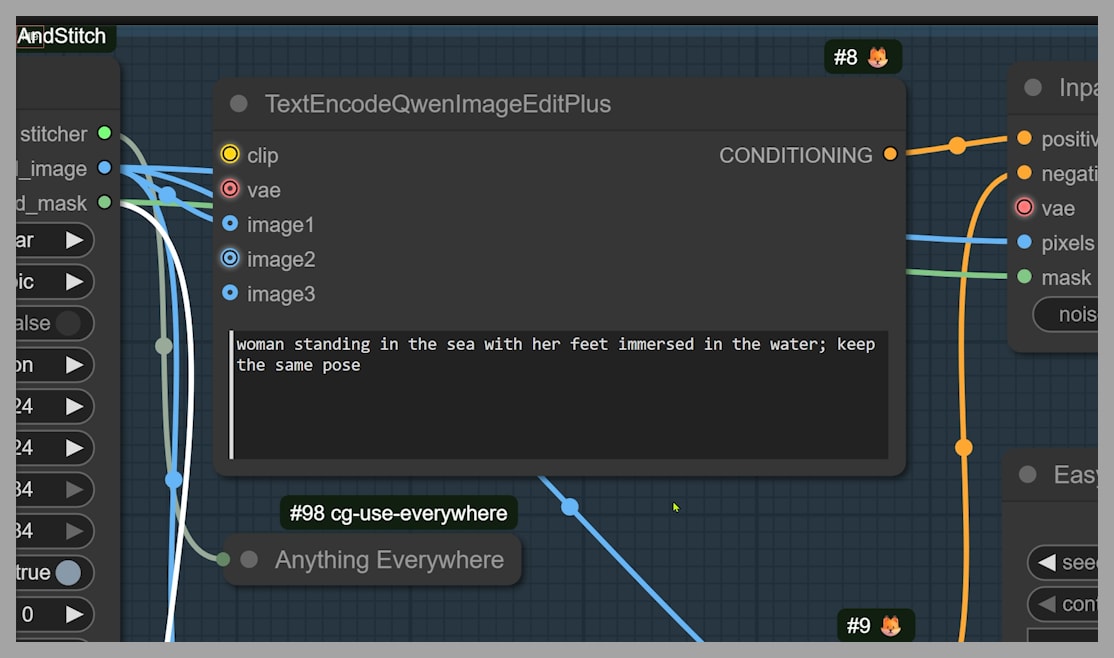
Task: Click the orange CONDITIONING output socket
Action: coord(890,154)
